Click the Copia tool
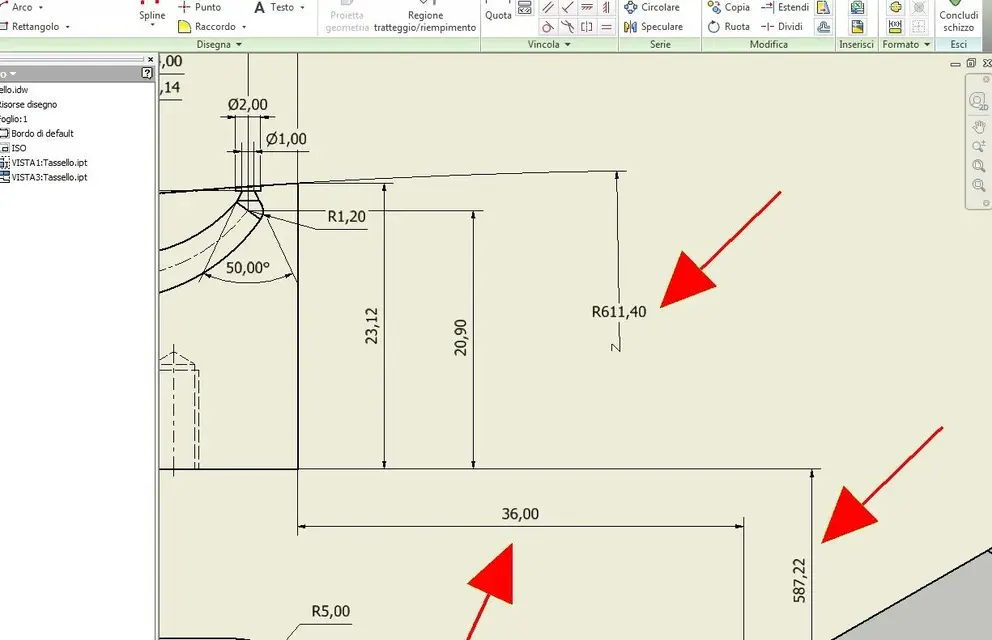This screenshot has width=992, height=640. (x=729, y=7)
